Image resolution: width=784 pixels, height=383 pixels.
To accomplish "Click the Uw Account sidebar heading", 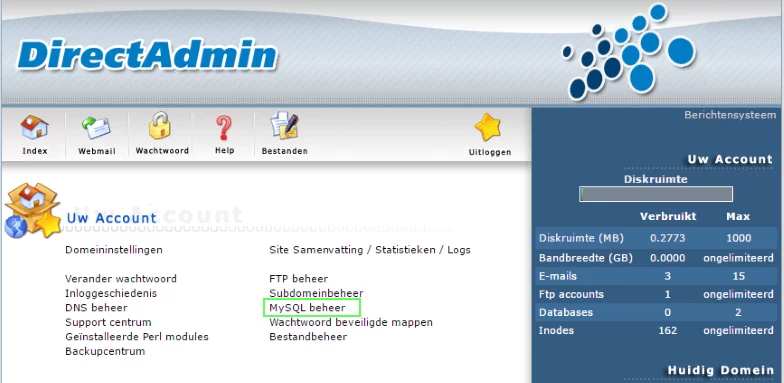I will [730, 160].
